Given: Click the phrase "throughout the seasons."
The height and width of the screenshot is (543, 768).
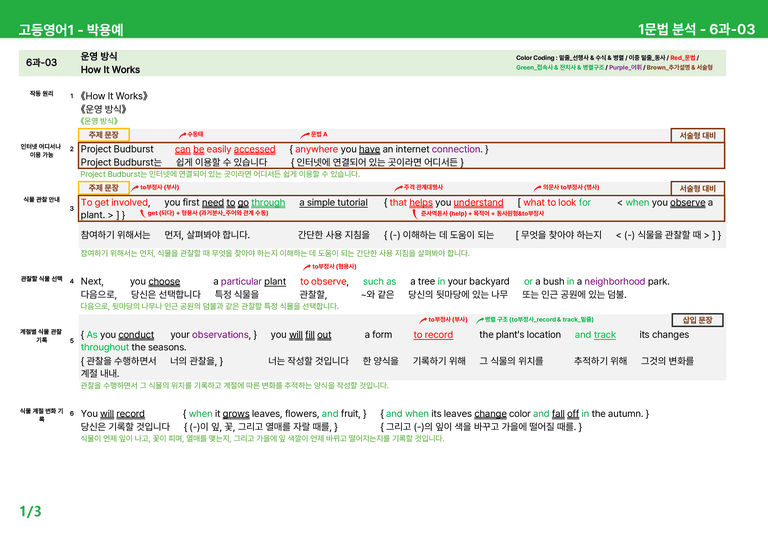Looking at the screenshot, I should (x=133, y=347).
